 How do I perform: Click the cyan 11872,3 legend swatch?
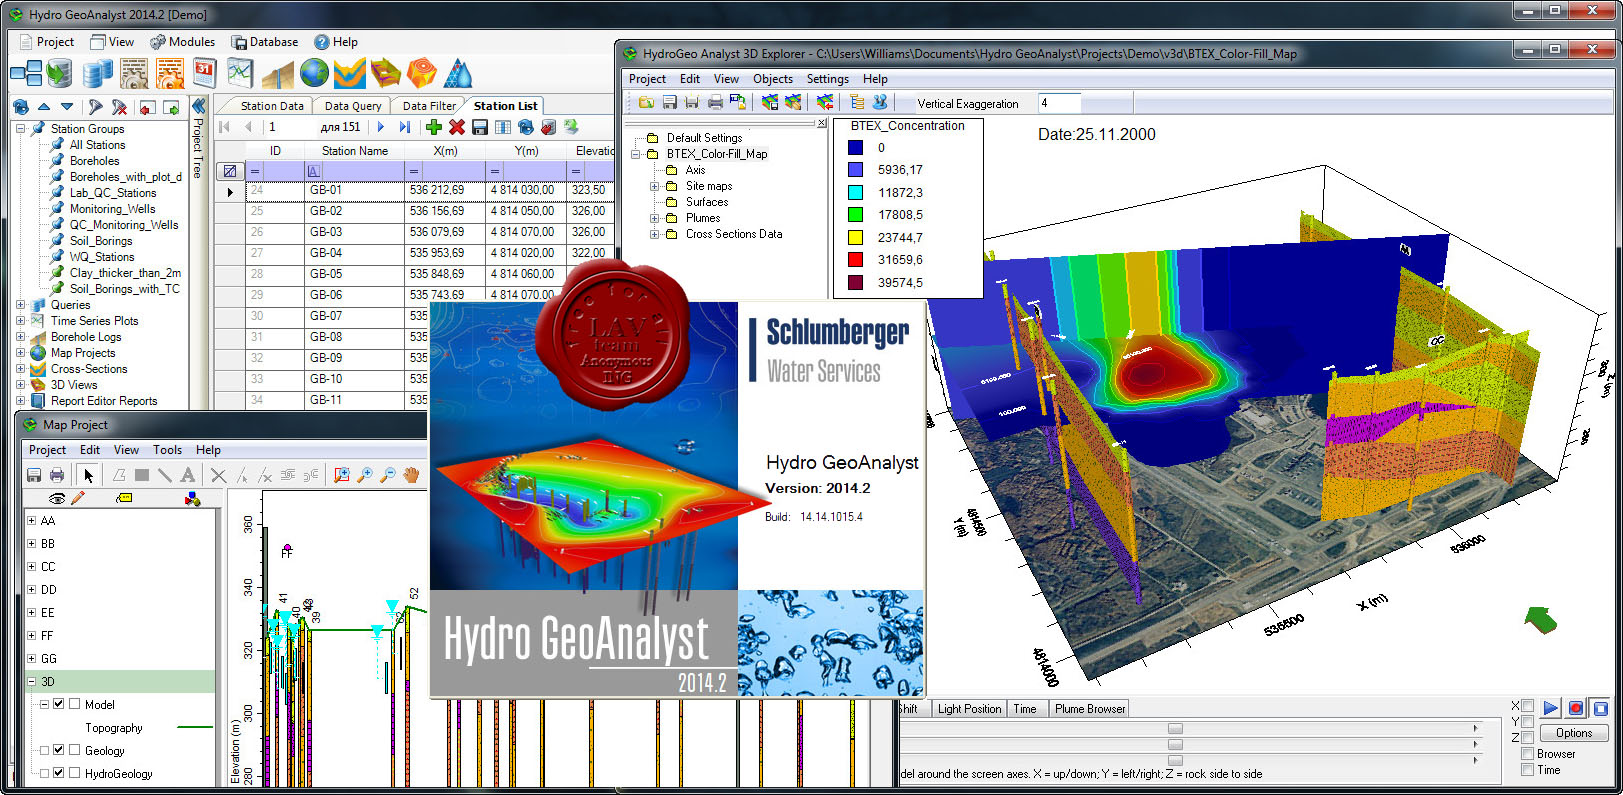pos(855,193)
